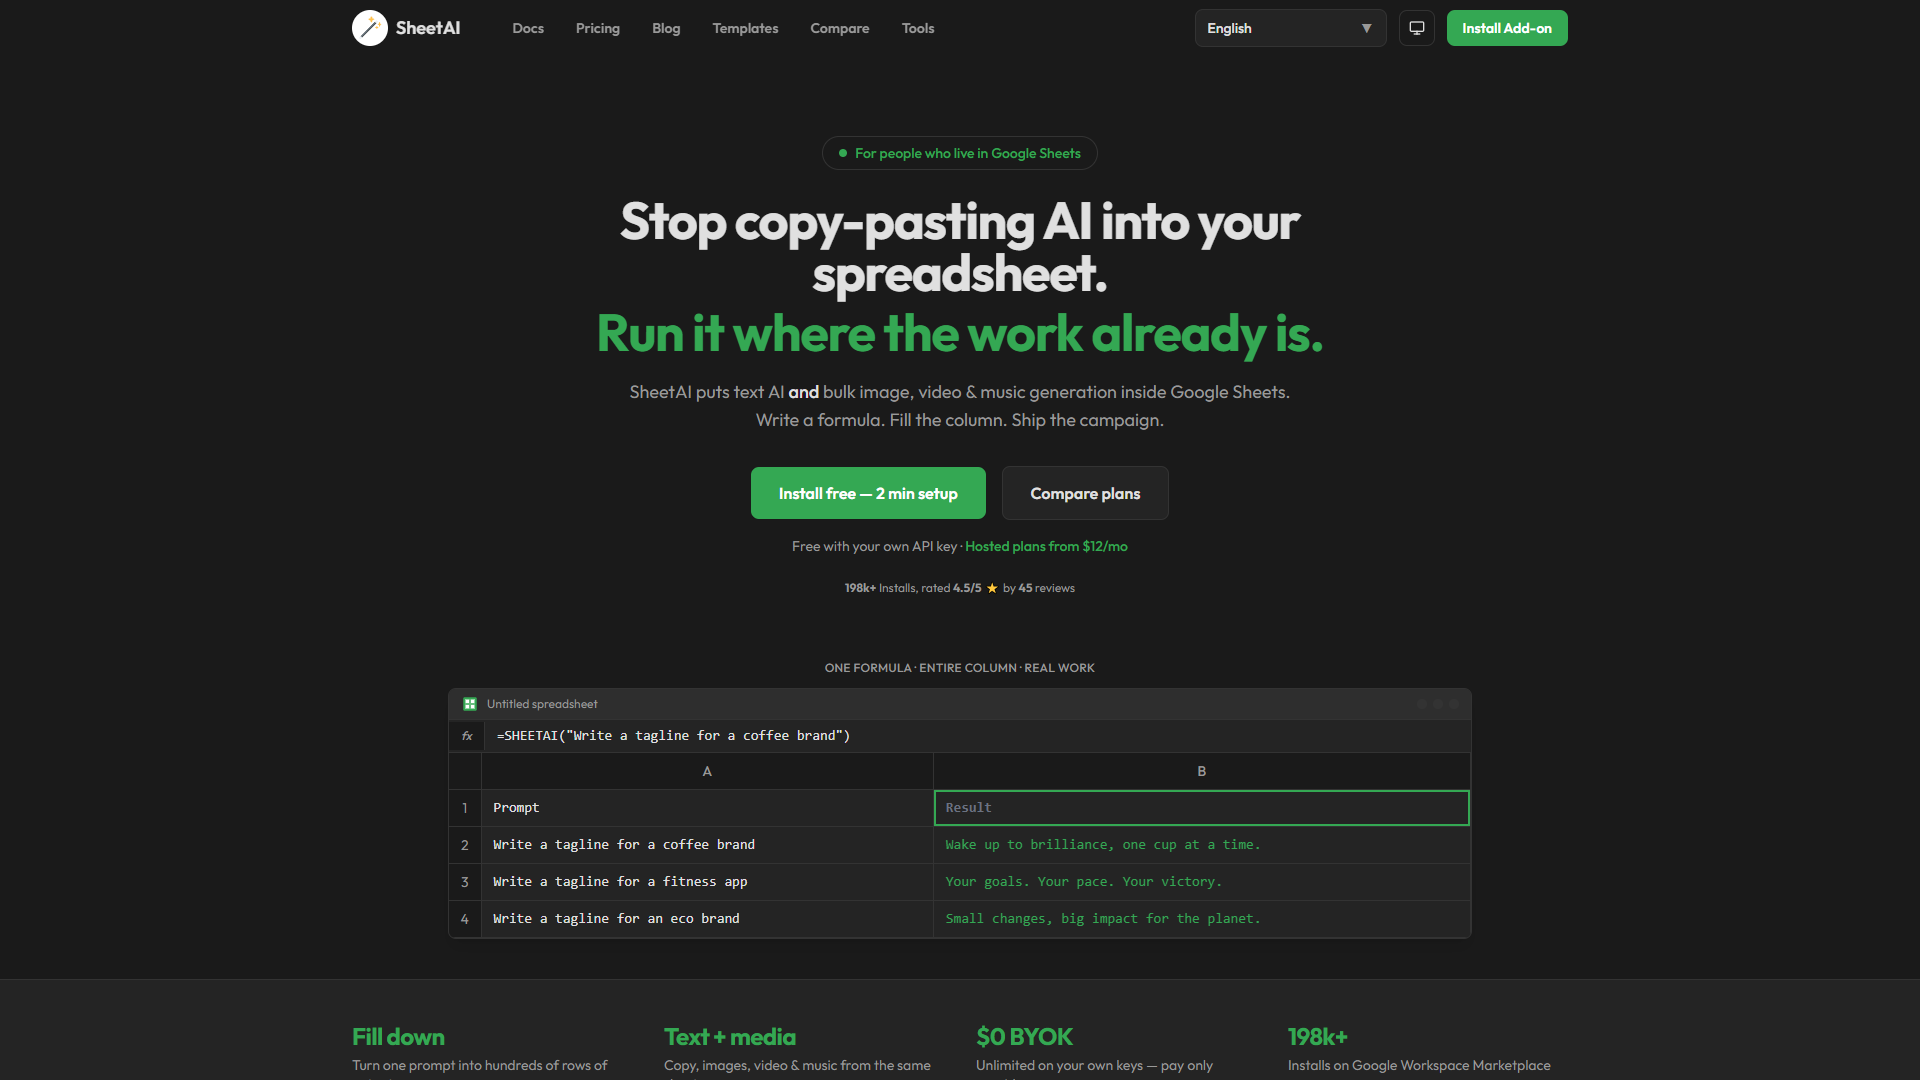Click the 'Text + media' feature heading
This screenshot has height=1080, width=1920.
pyautogui.click(x=730, y=1037)
